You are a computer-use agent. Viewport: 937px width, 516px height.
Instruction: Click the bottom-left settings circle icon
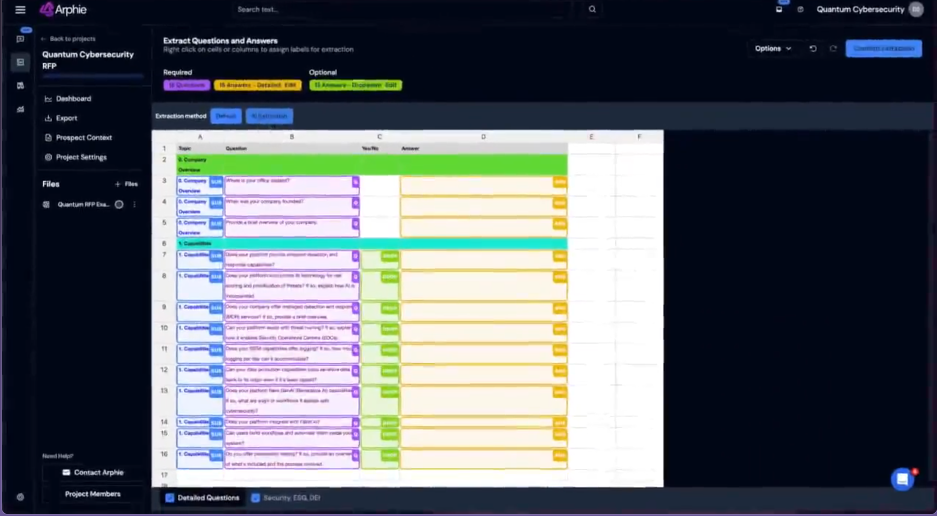point(20,497)
